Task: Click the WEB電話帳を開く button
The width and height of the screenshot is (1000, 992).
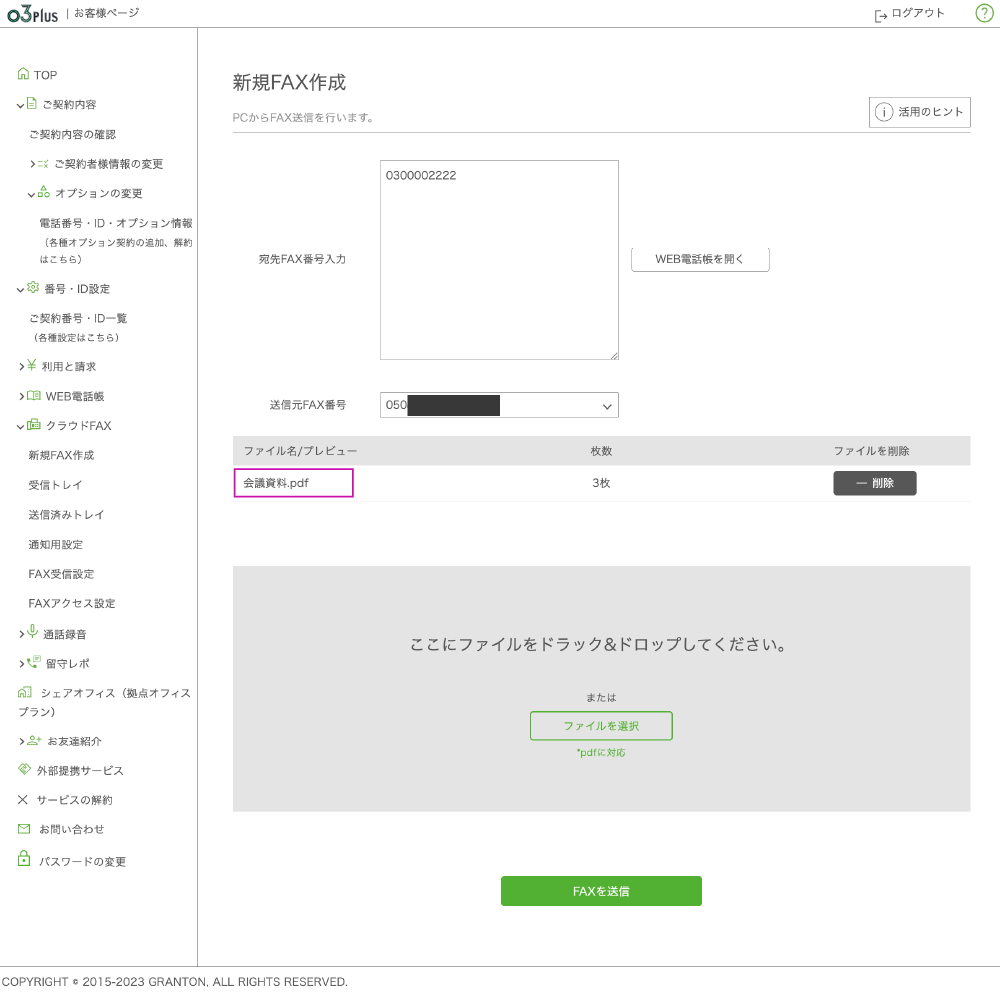Action: [x=700, y=259]
